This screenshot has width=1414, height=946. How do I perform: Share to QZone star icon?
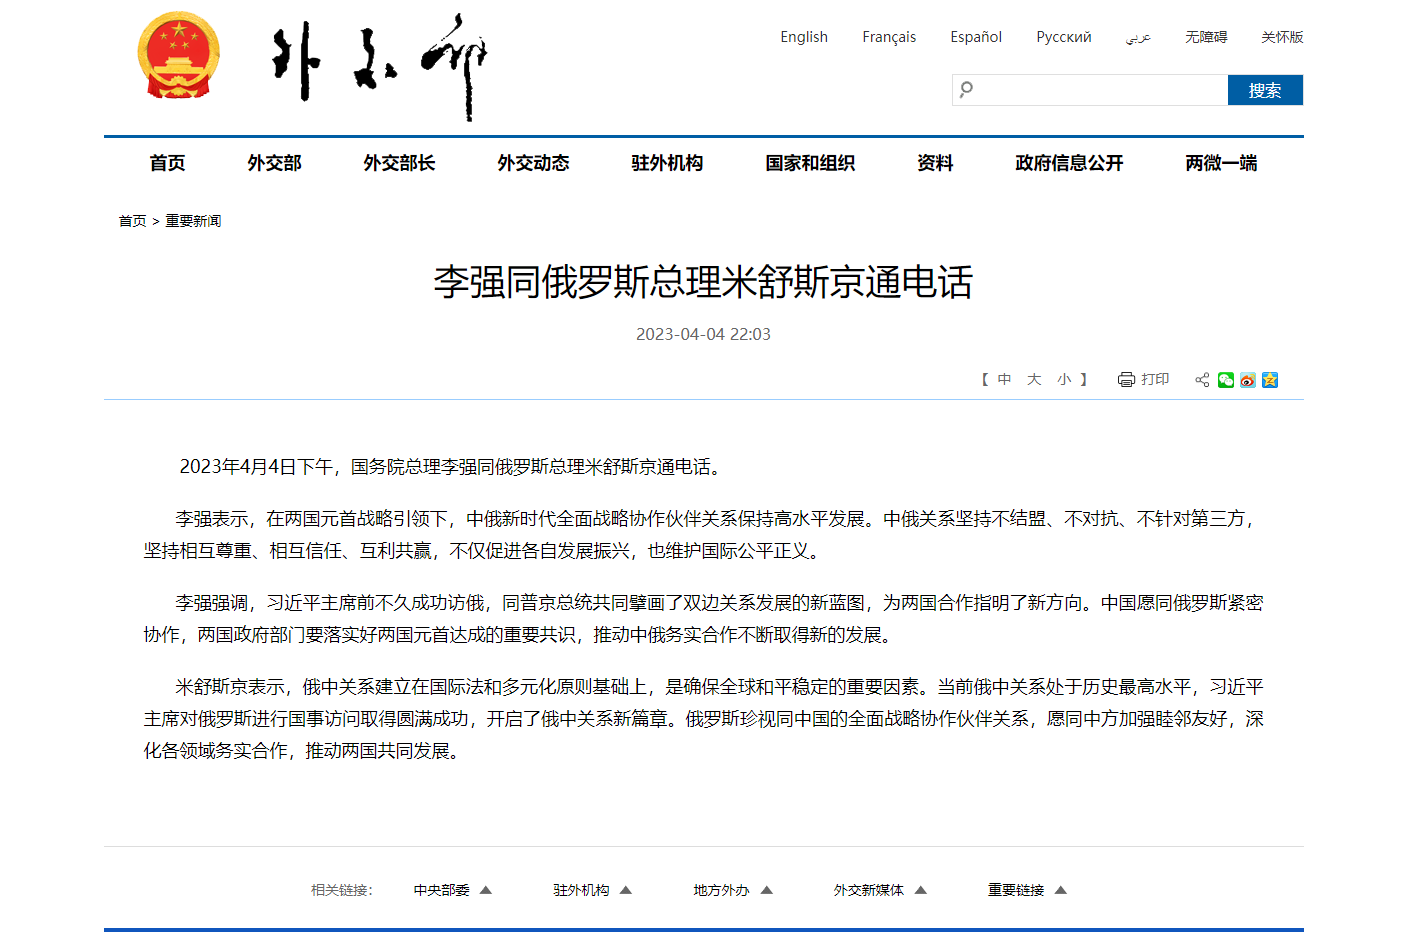click(1270, 380)
